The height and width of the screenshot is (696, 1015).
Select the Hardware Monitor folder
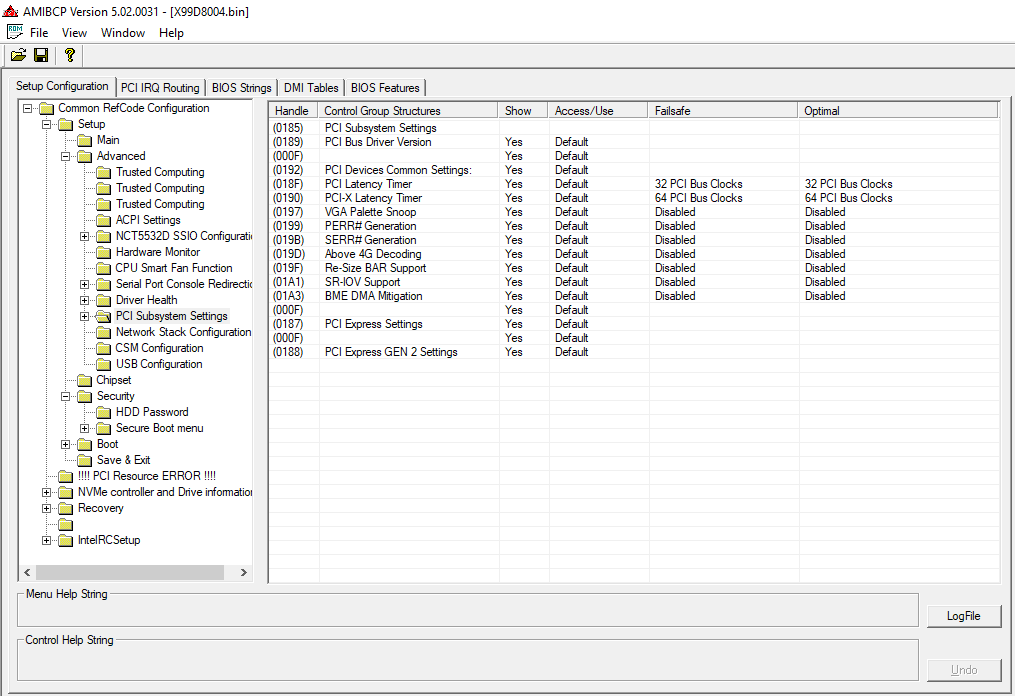click(x=157, y=252)
